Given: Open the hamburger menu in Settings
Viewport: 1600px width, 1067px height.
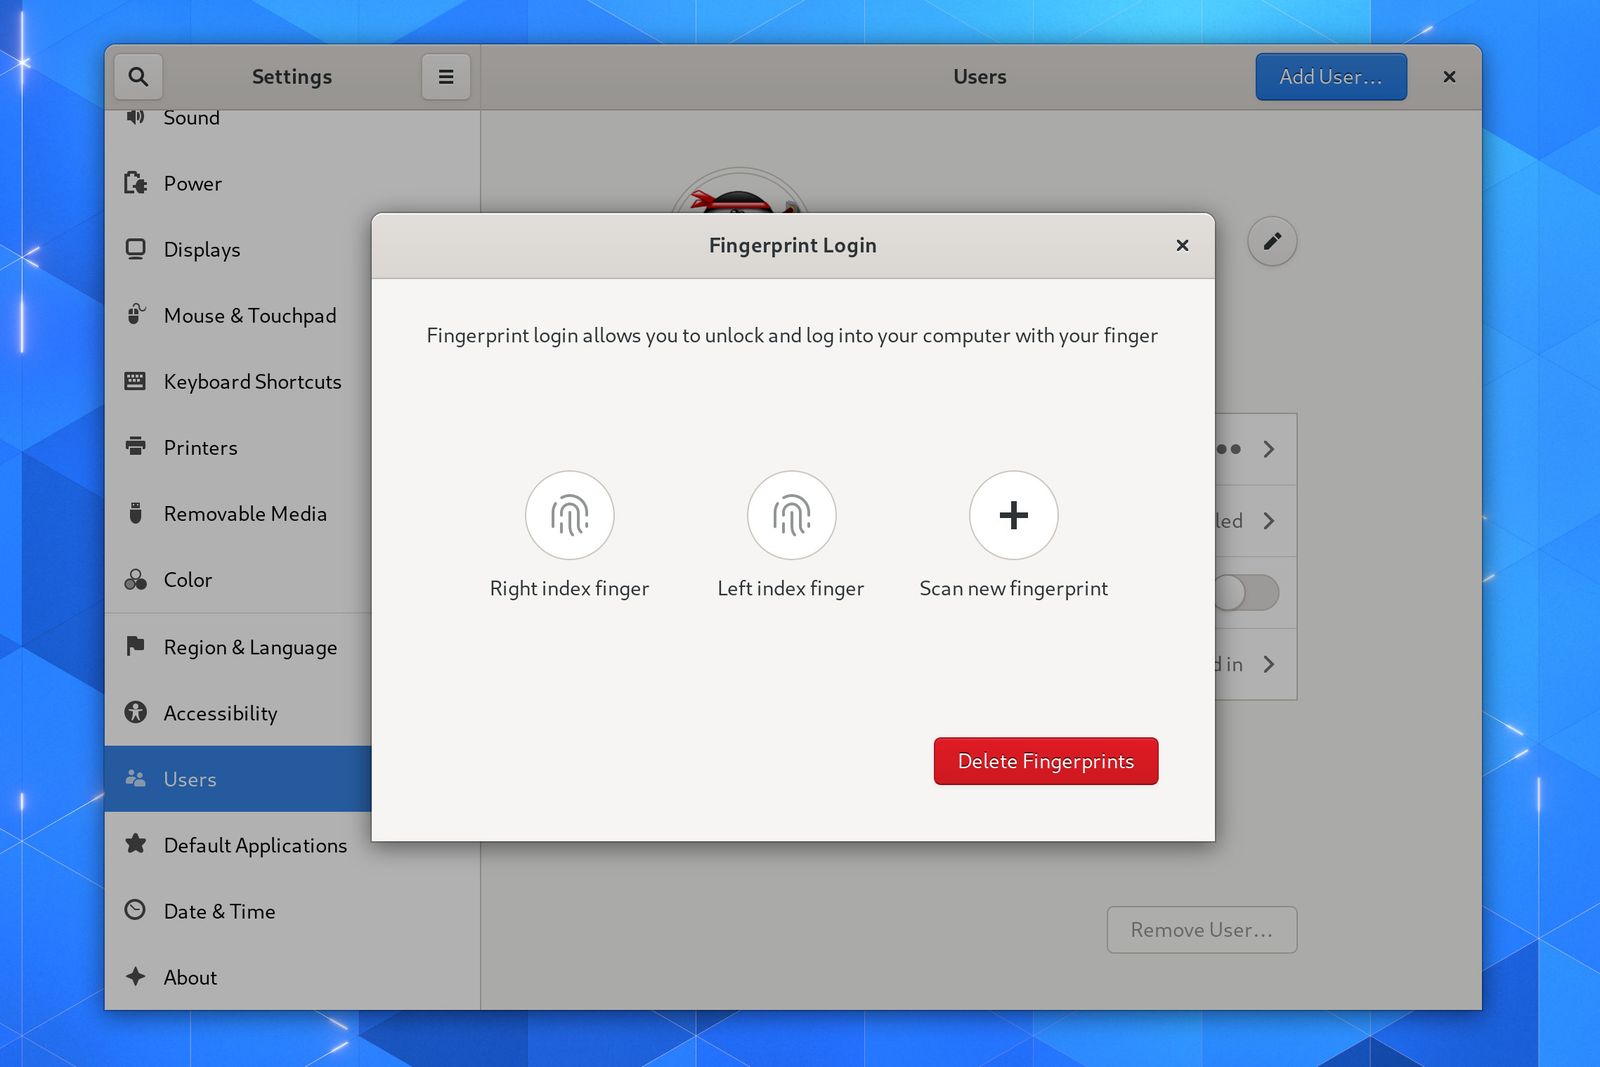Looking at the screenshot, I should coord(446,76).
